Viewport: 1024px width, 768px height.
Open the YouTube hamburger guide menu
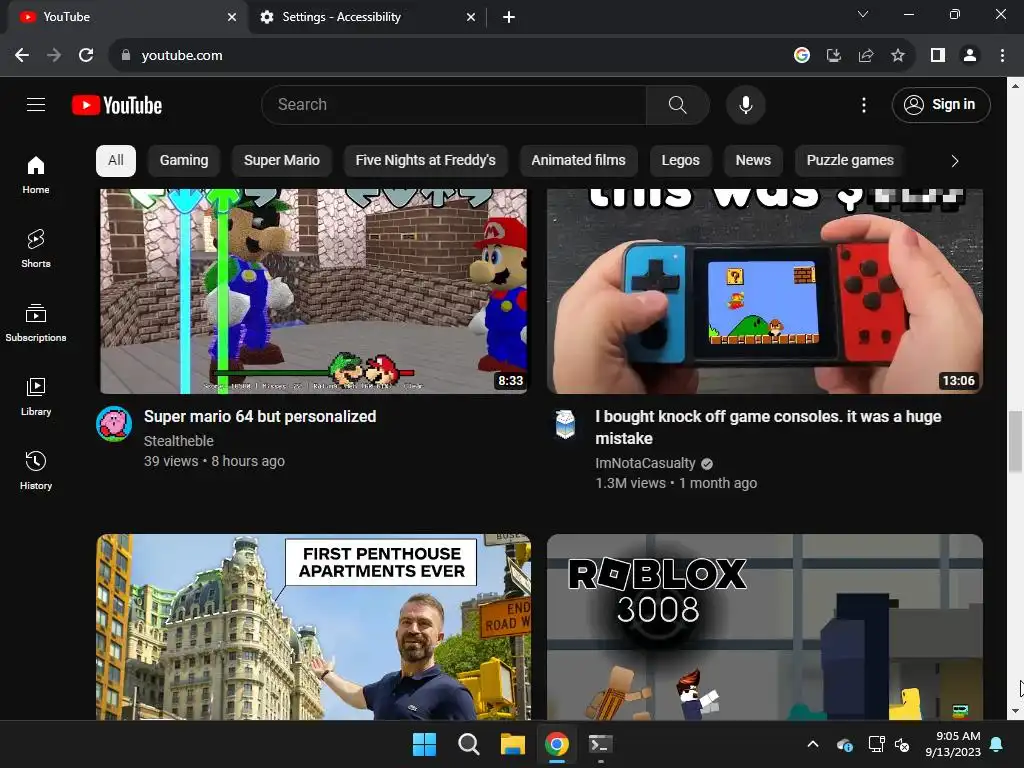[x=36, y=104]
